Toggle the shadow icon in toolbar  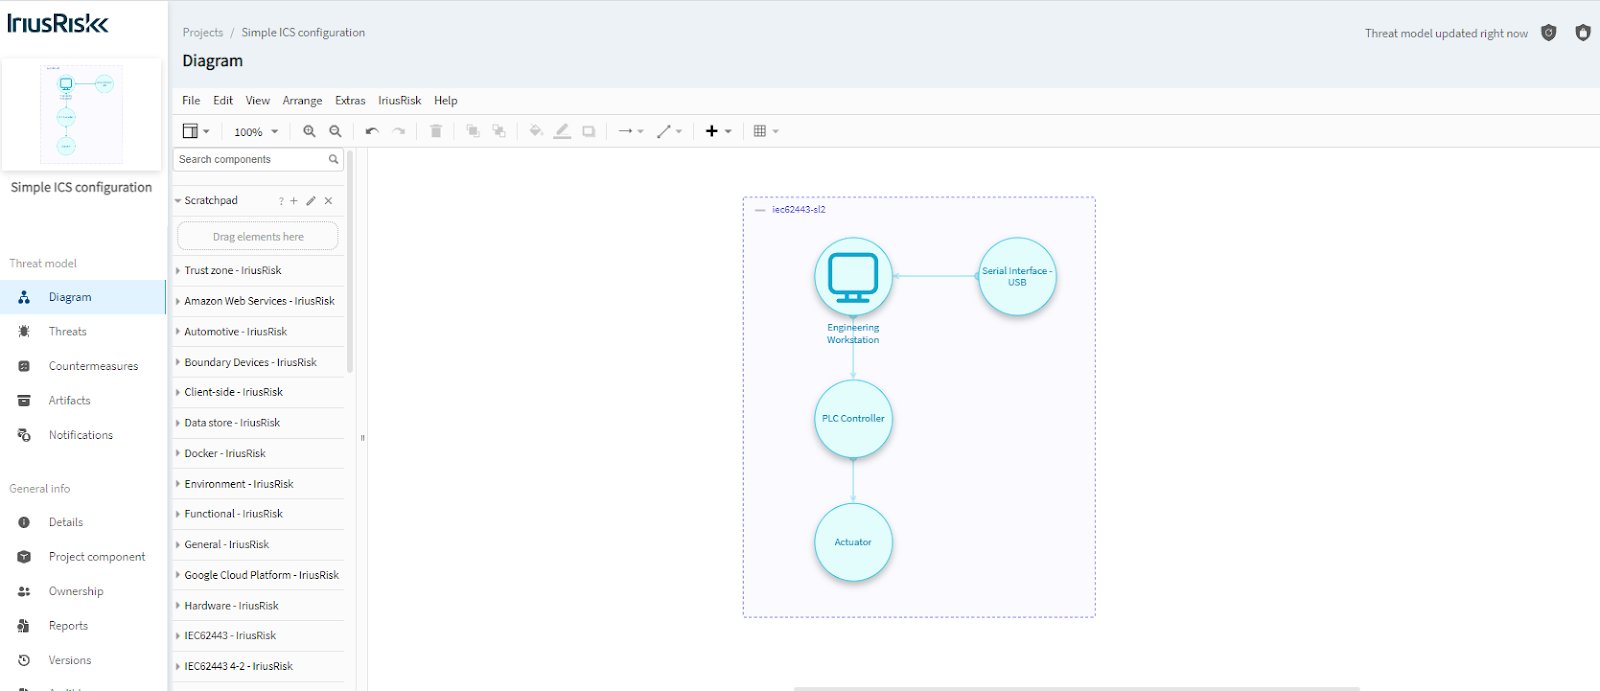tap(589, 131)
